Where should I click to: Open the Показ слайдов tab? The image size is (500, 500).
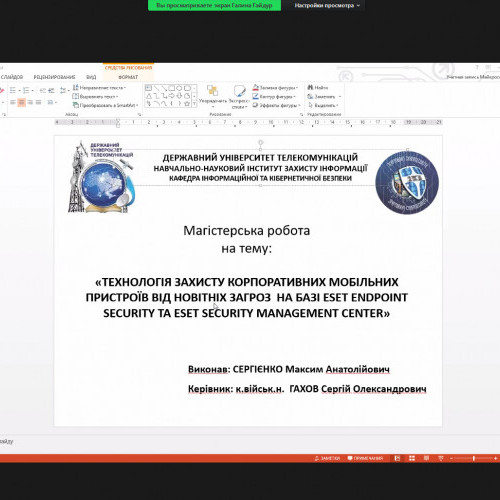pos(11,77)
